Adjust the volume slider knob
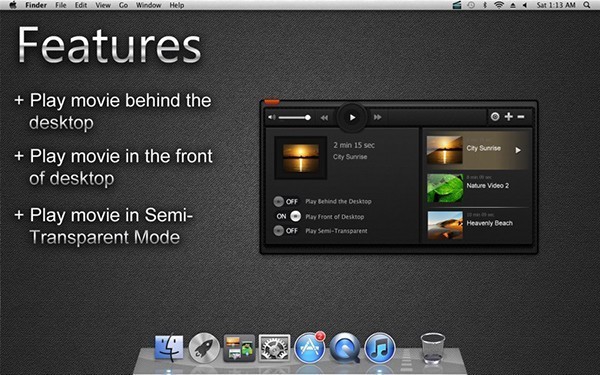The image size is (600, 375). (x=308, y=117)
